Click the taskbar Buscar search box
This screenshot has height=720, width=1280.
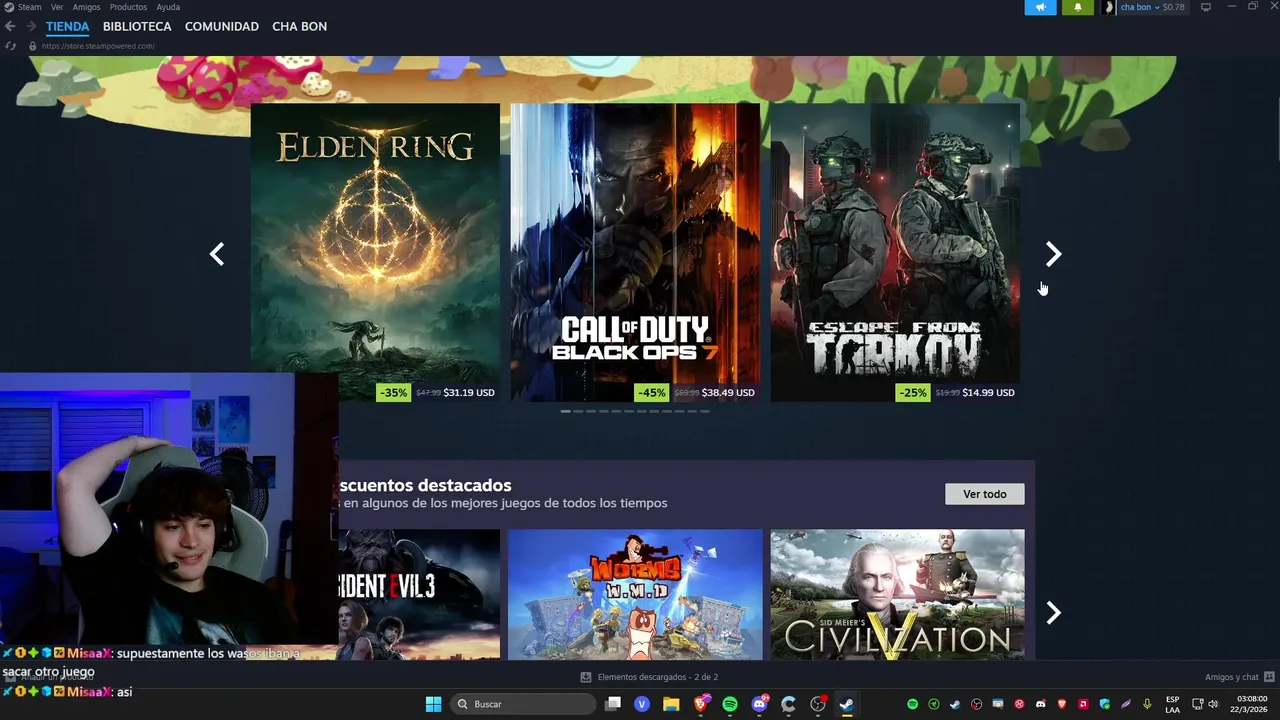(x=522, y=704)
